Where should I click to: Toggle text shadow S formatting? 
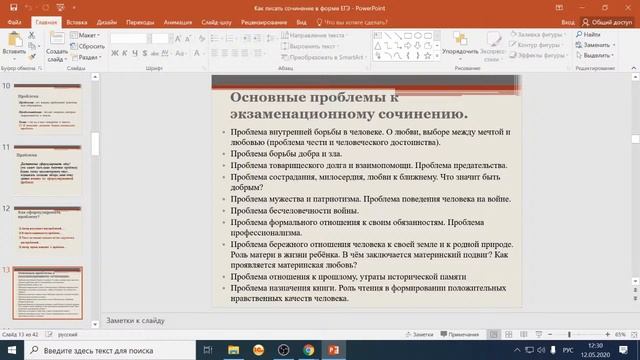[144, 53]
